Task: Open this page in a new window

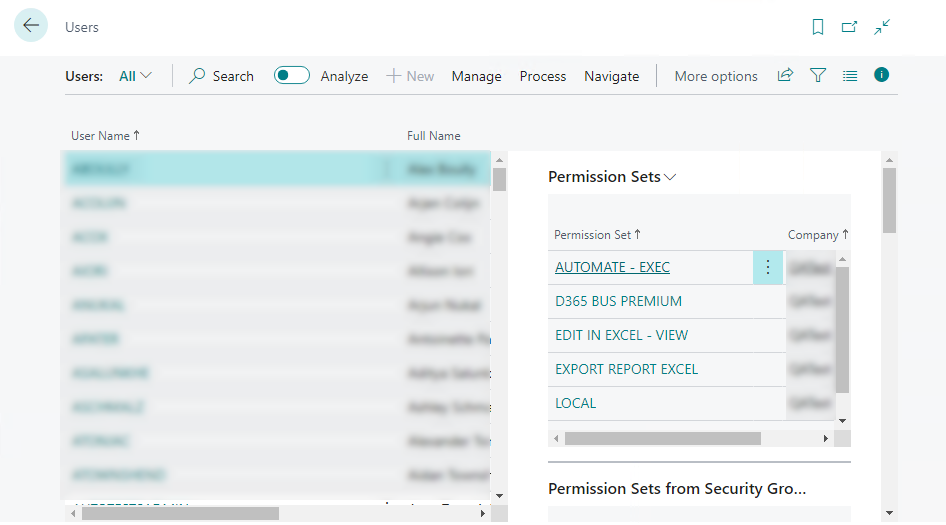Action: click(x=849, y=27)
